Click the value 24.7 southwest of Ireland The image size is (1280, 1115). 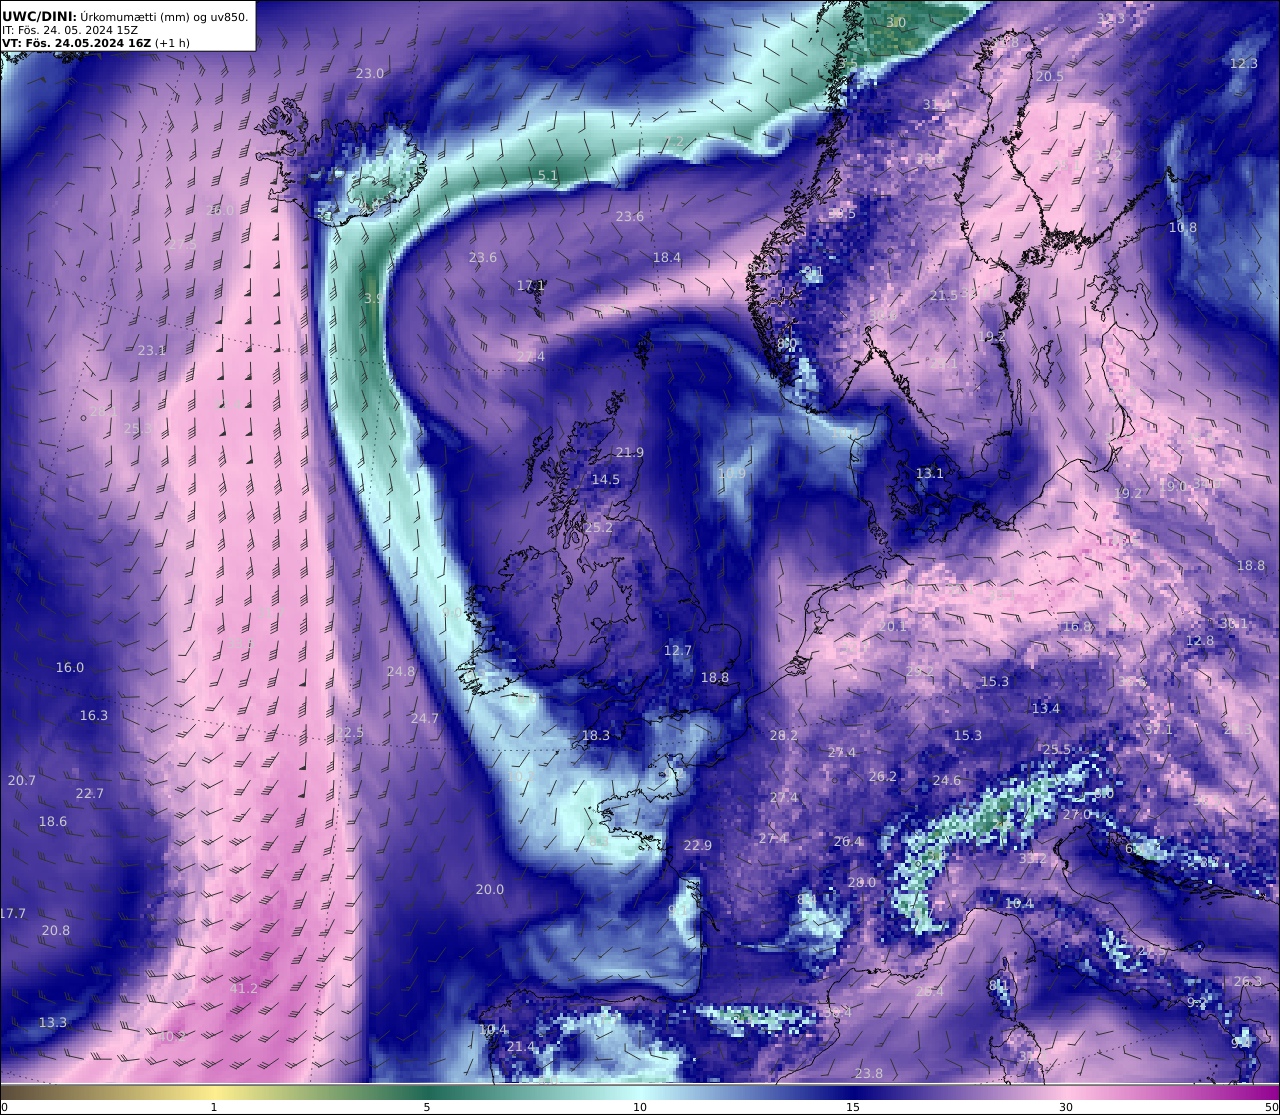click(424, 719)
